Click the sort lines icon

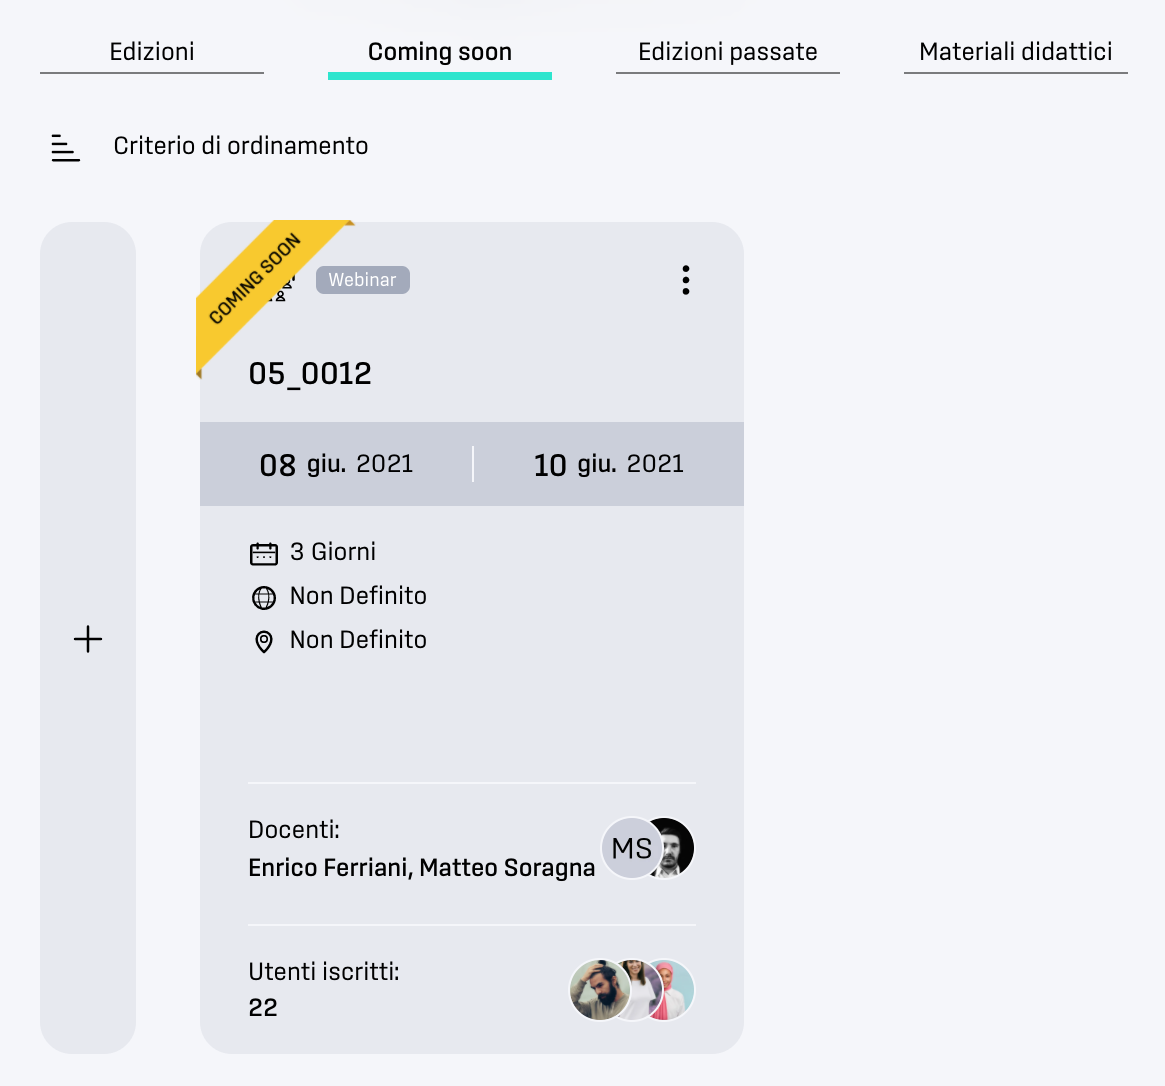65,148
